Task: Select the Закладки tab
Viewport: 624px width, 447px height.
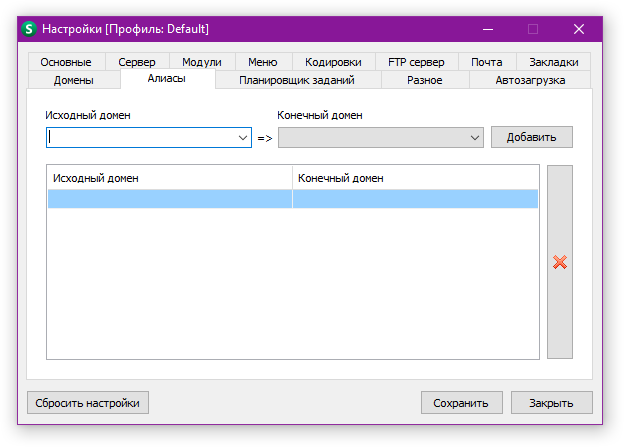Action: pos(554,62)
